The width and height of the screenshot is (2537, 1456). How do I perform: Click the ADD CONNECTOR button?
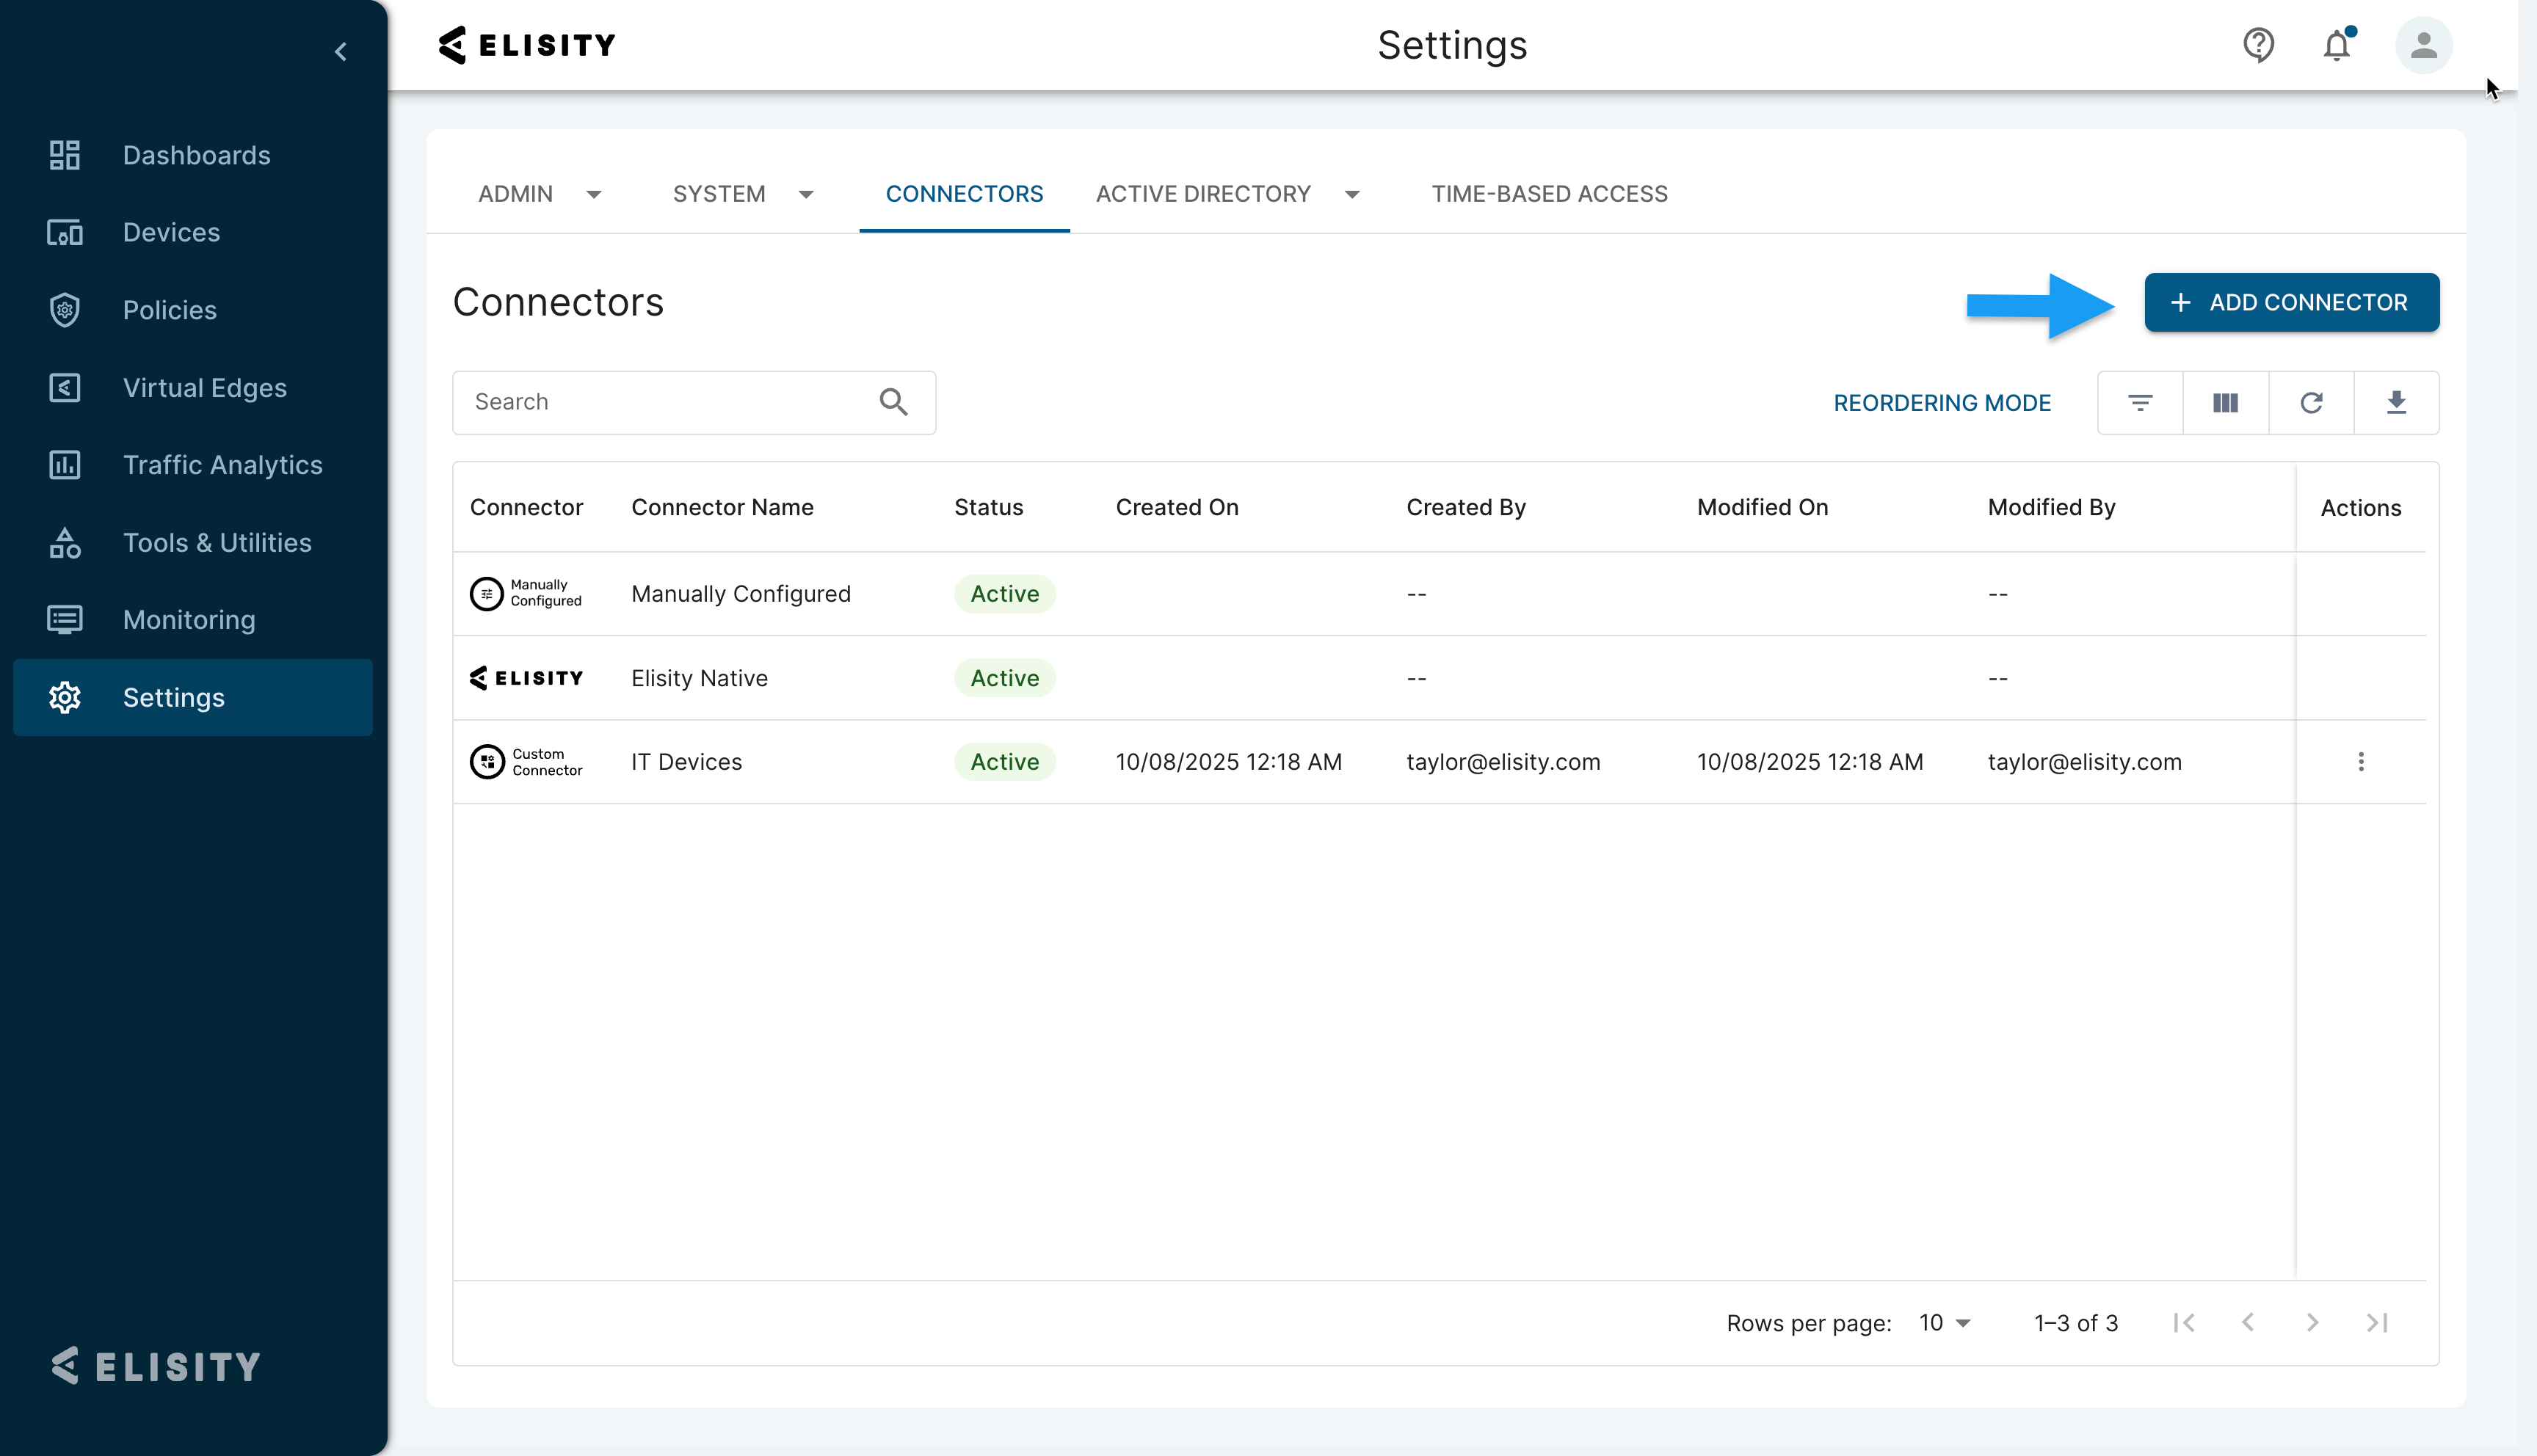coord(2290,302)
